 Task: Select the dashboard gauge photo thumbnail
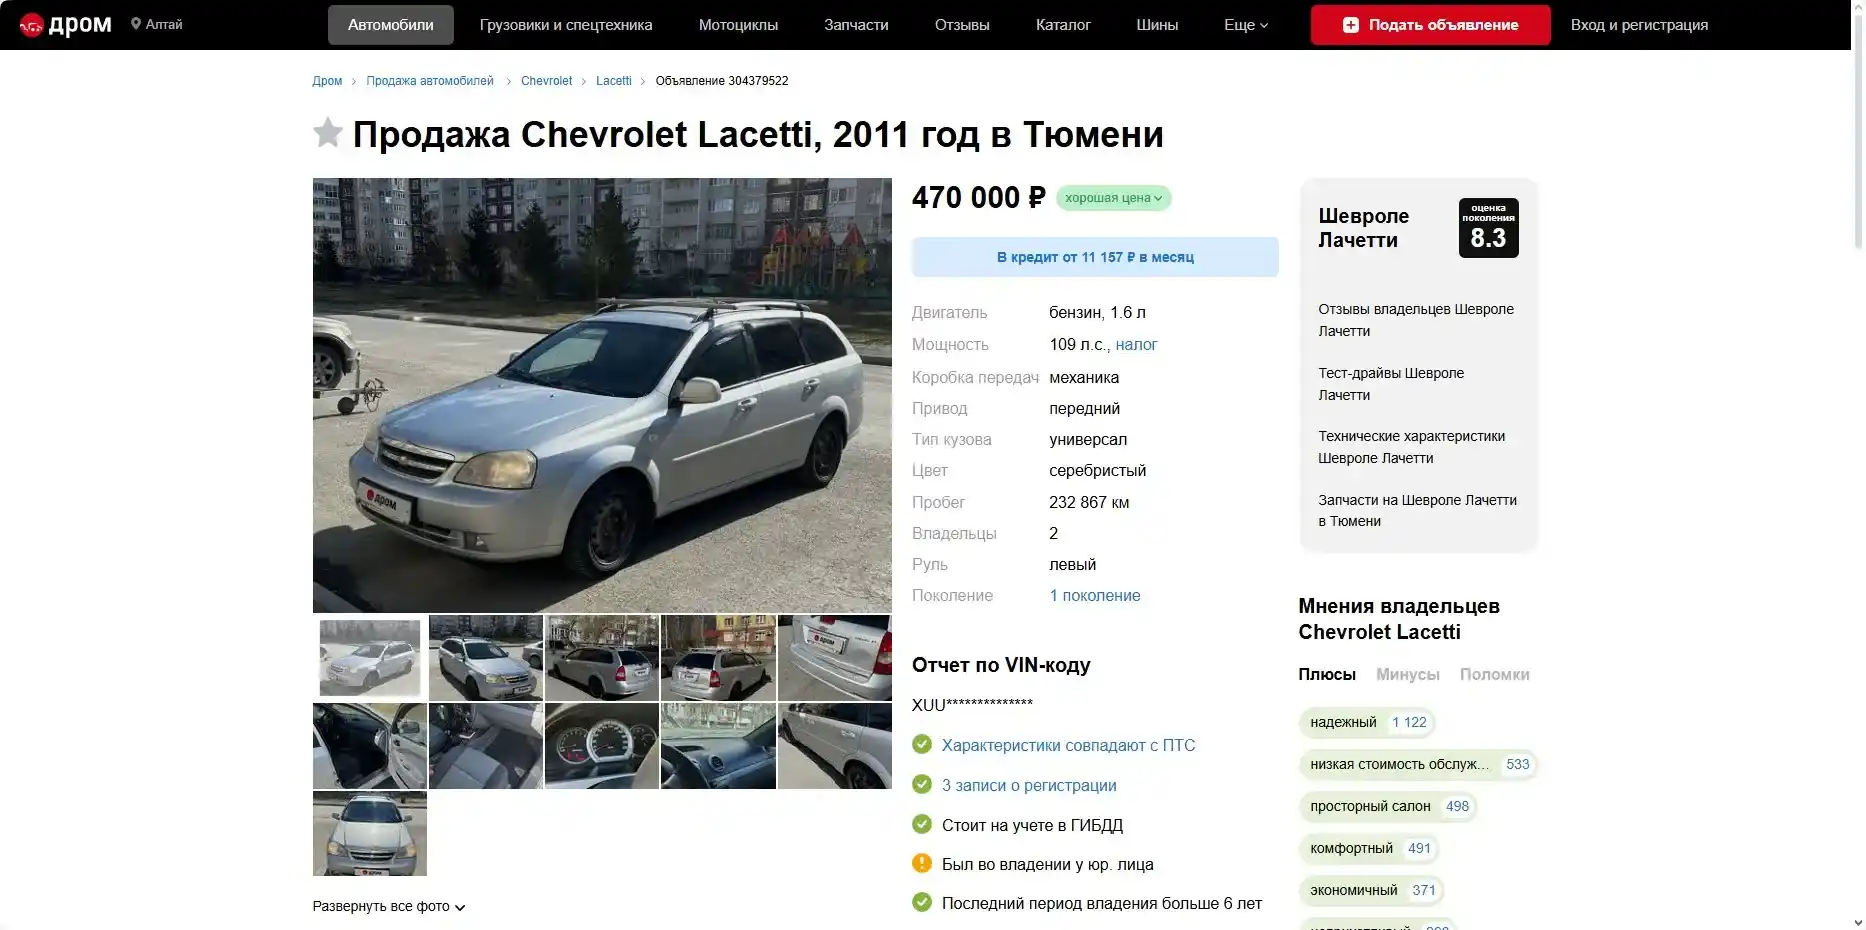(x=602, y=746)
